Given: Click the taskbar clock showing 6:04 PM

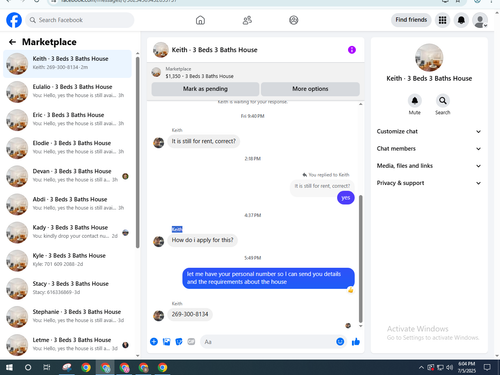Looking at the screenshot, I should click(466, 367).
